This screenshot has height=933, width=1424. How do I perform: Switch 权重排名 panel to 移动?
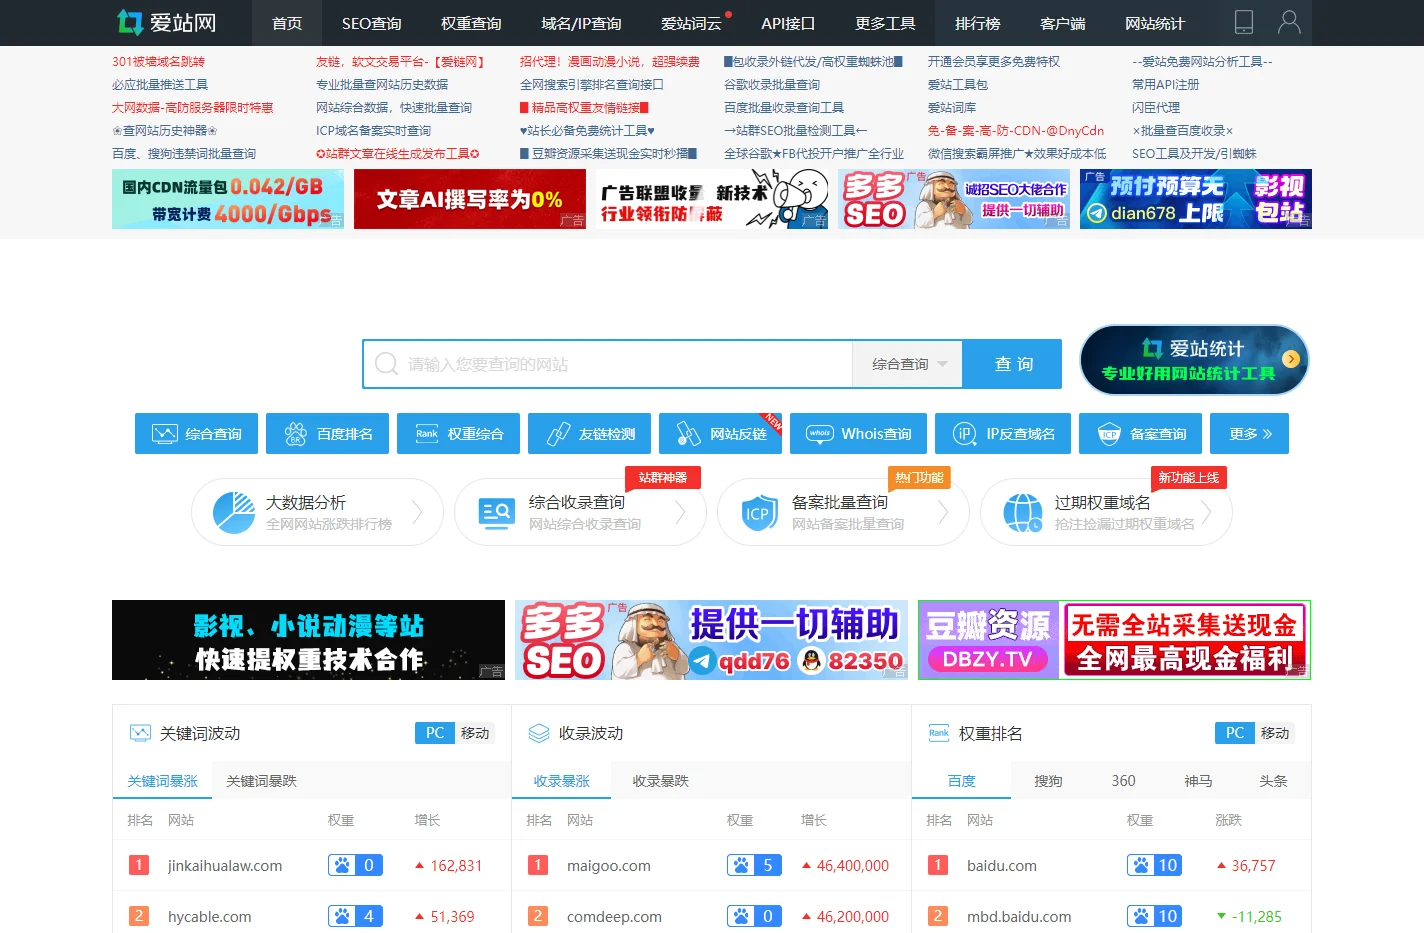pyautogui.click(x=1275, y=733)
